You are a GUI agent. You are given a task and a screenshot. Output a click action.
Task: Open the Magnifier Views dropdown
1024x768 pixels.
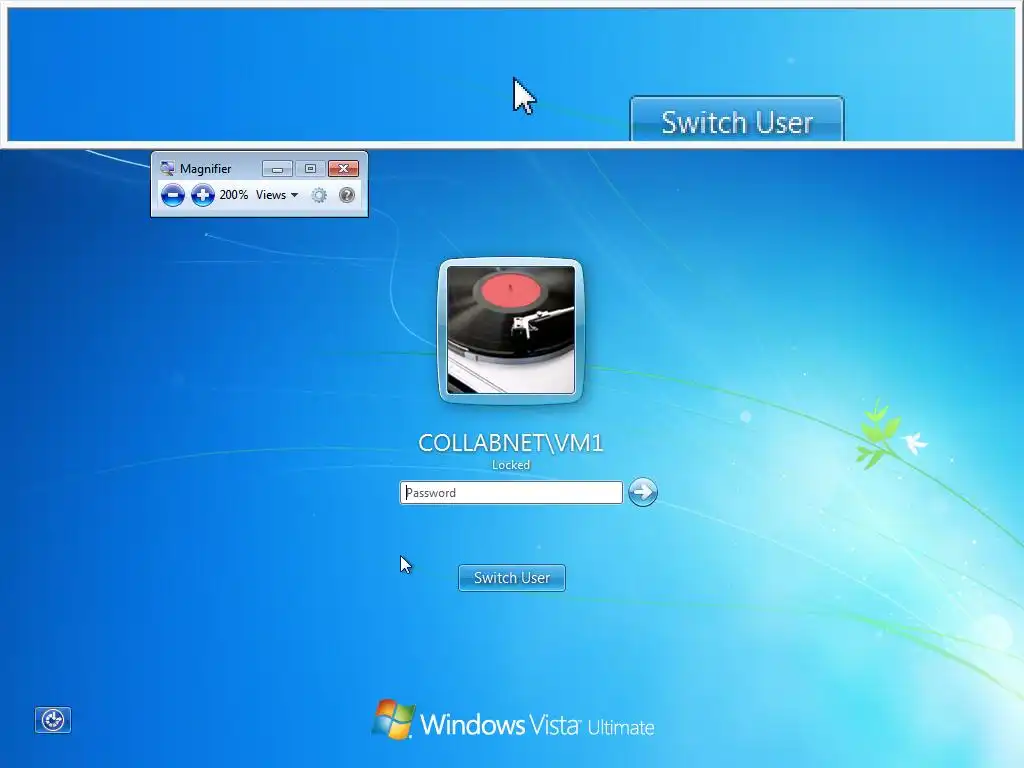click(x=277, y=195)
